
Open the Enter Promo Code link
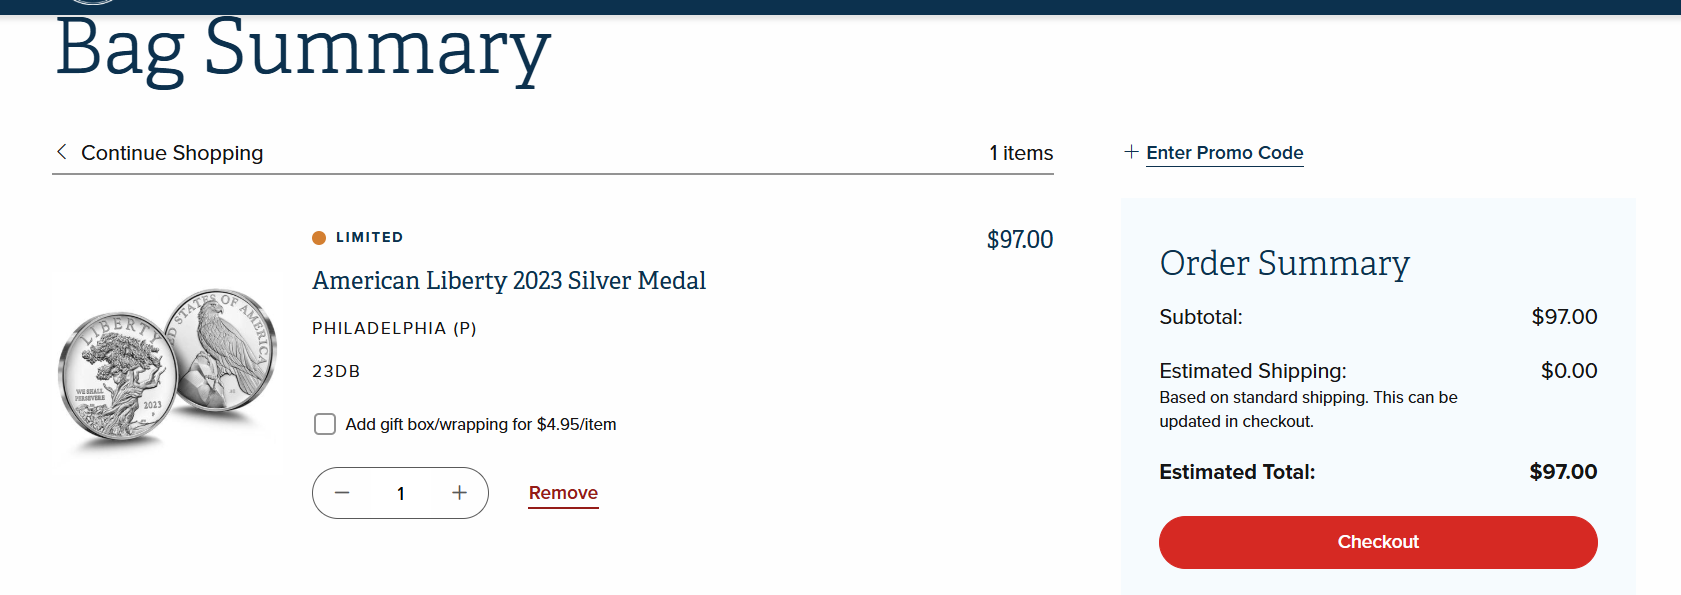(x=1224, y=153)
